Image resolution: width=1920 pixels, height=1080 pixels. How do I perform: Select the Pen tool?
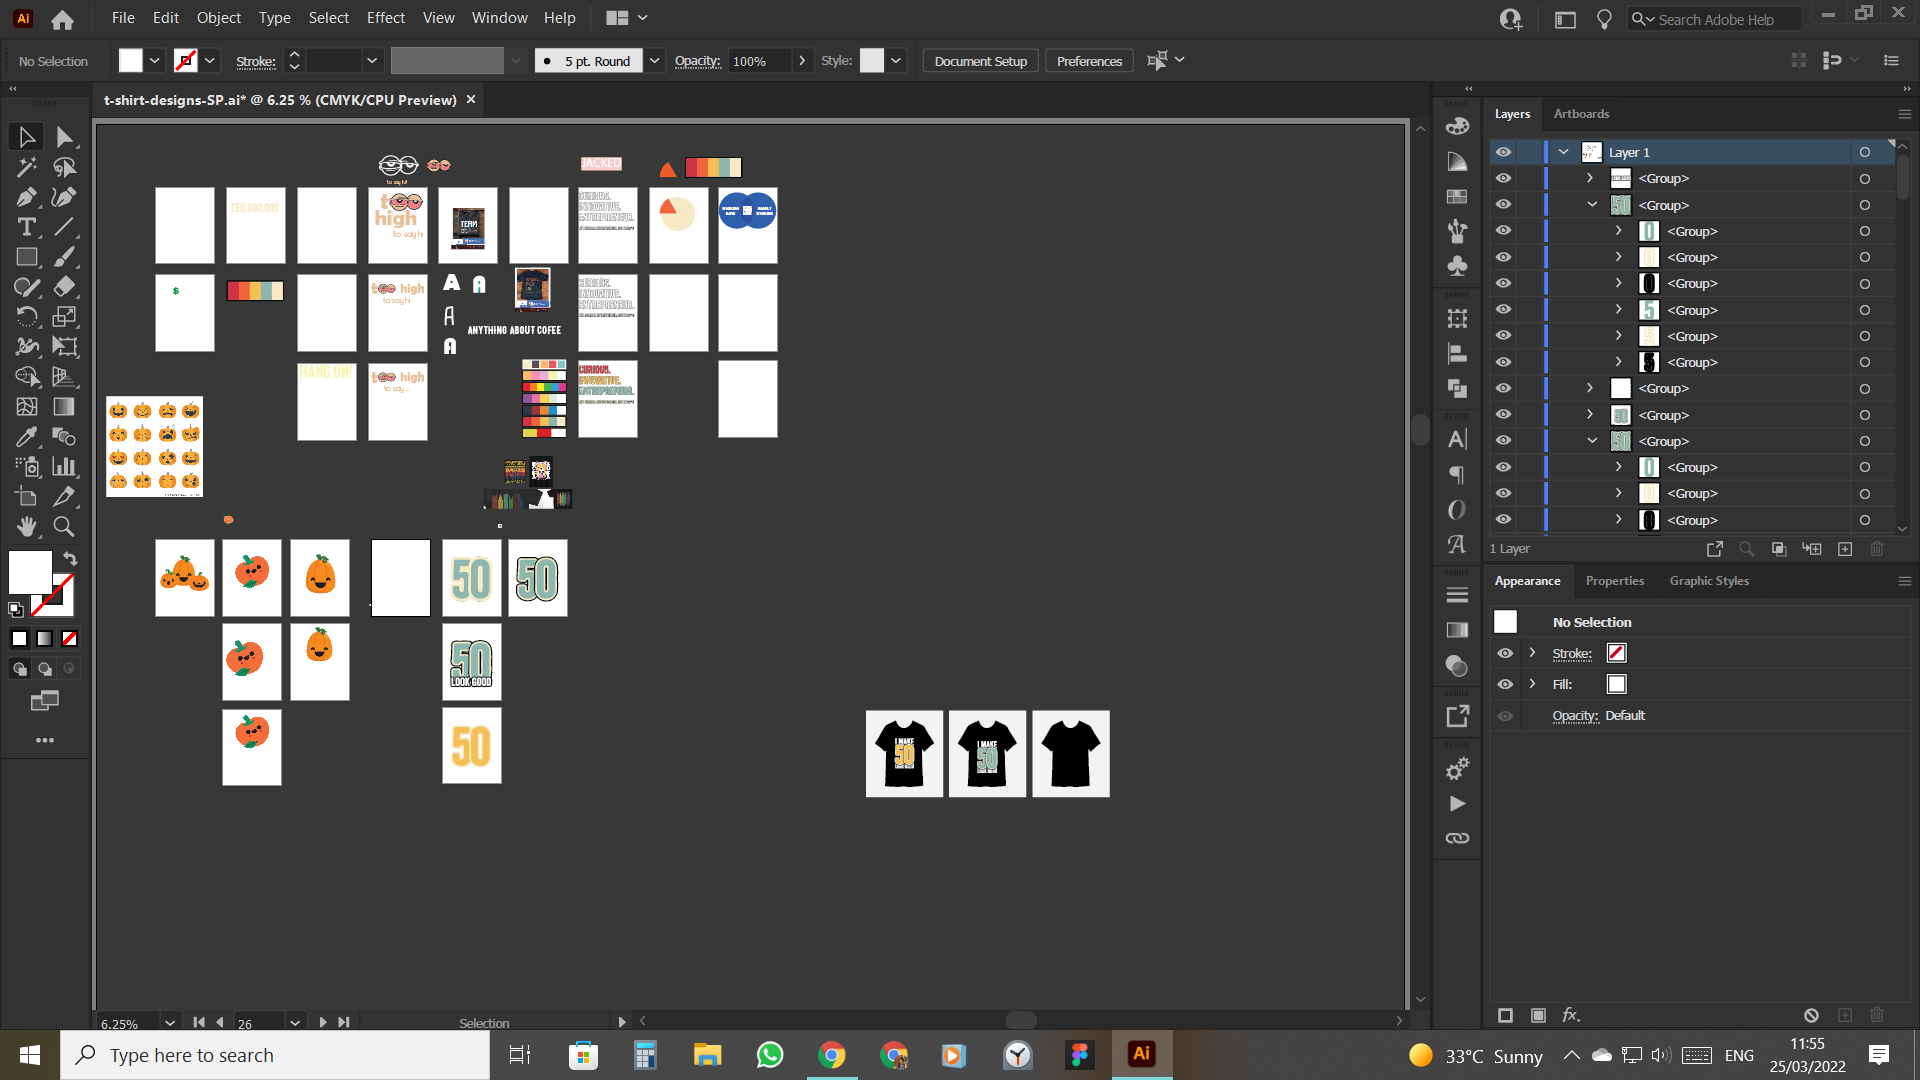point(25,197)
